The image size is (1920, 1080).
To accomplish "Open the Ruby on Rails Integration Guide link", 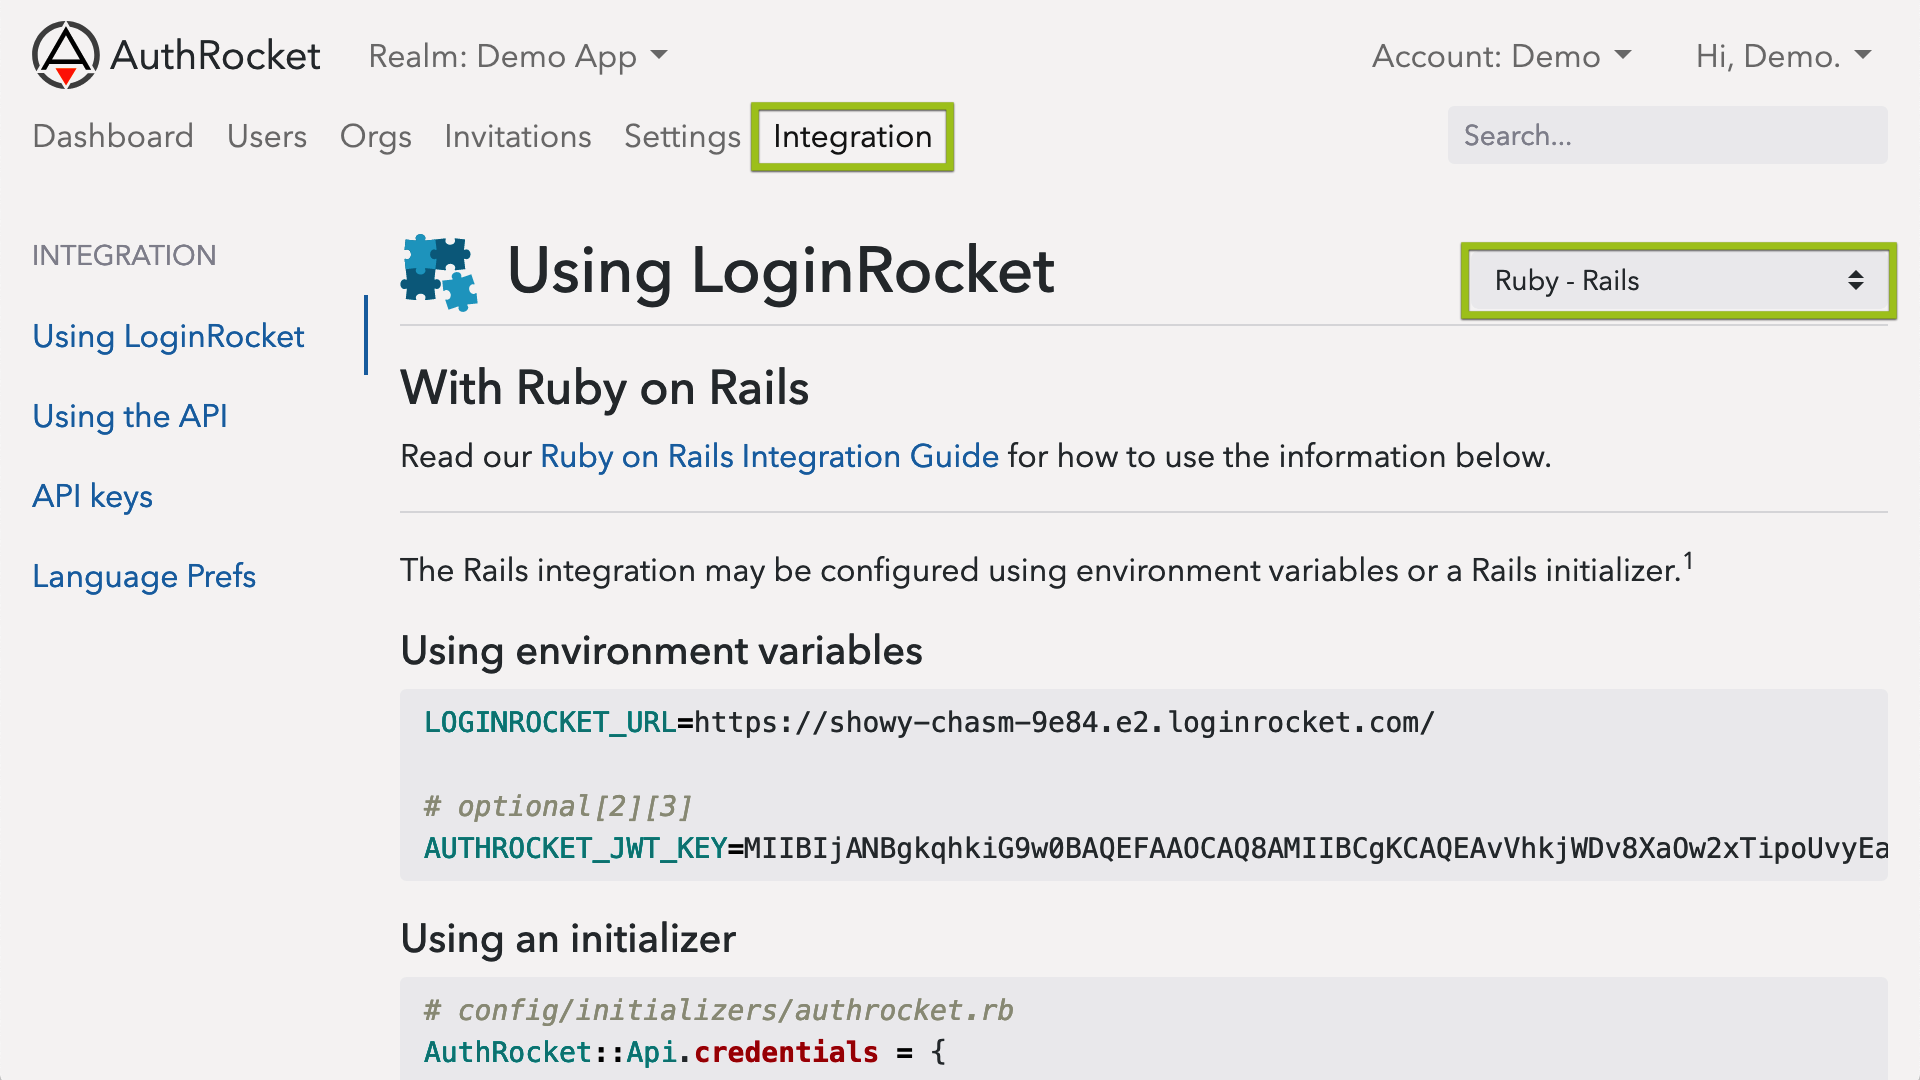I will point(769,457).
